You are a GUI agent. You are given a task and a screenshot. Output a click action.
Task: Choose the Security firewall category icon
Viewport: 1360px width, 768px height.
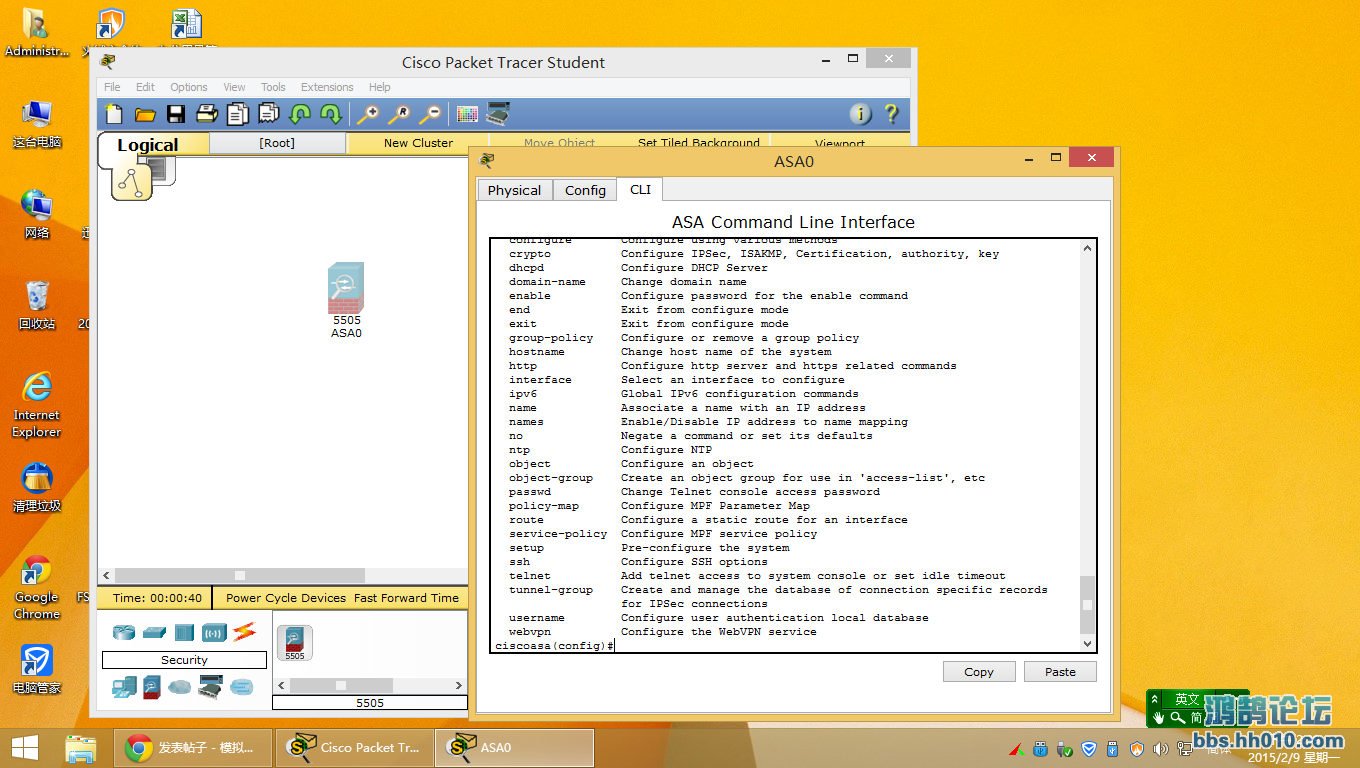pos(152,687)
